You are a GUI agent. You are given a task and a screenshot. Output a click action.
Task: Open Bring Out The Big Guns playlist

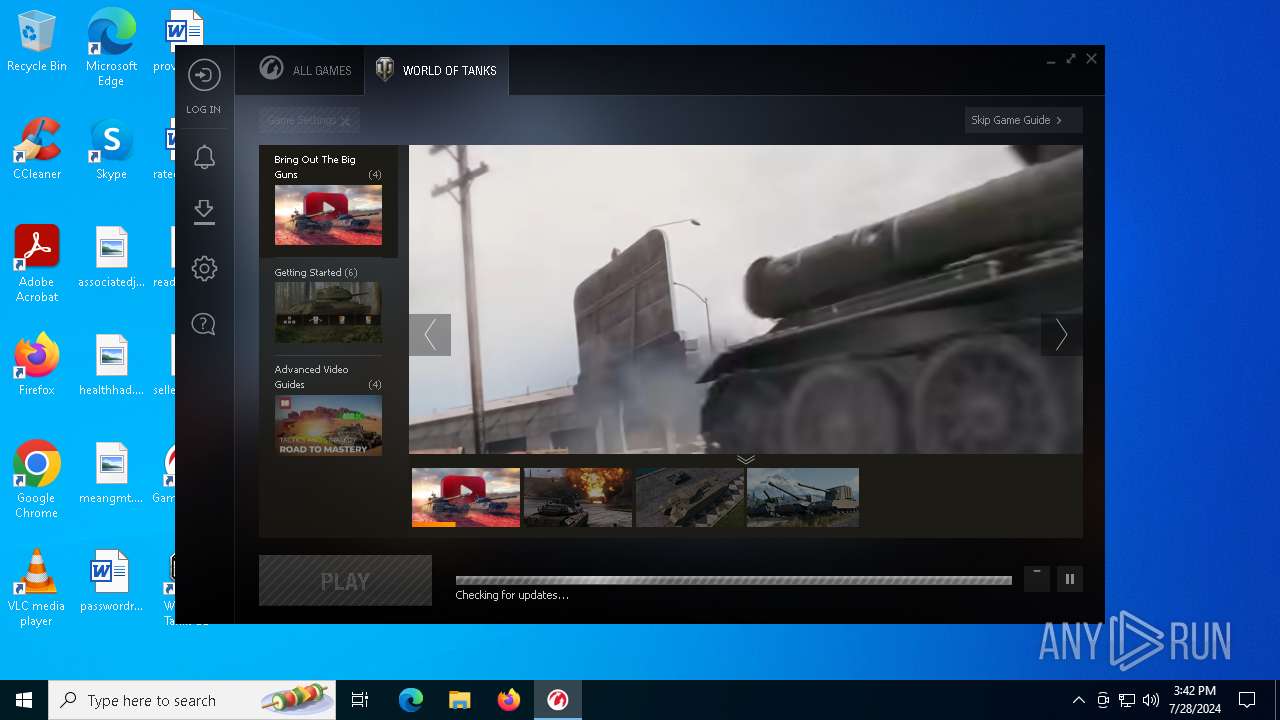[328, 201]
